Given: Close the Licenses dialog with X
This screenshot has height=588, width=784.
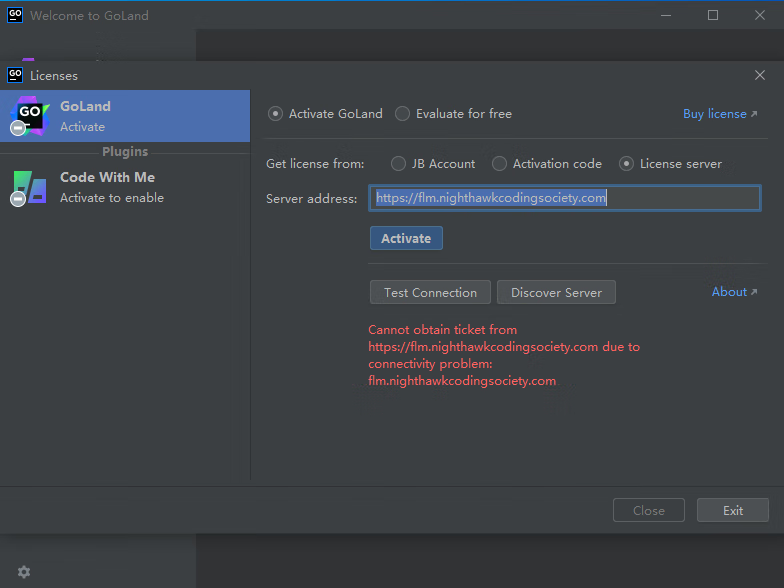Looking at the screenshot, I should 759,75.
